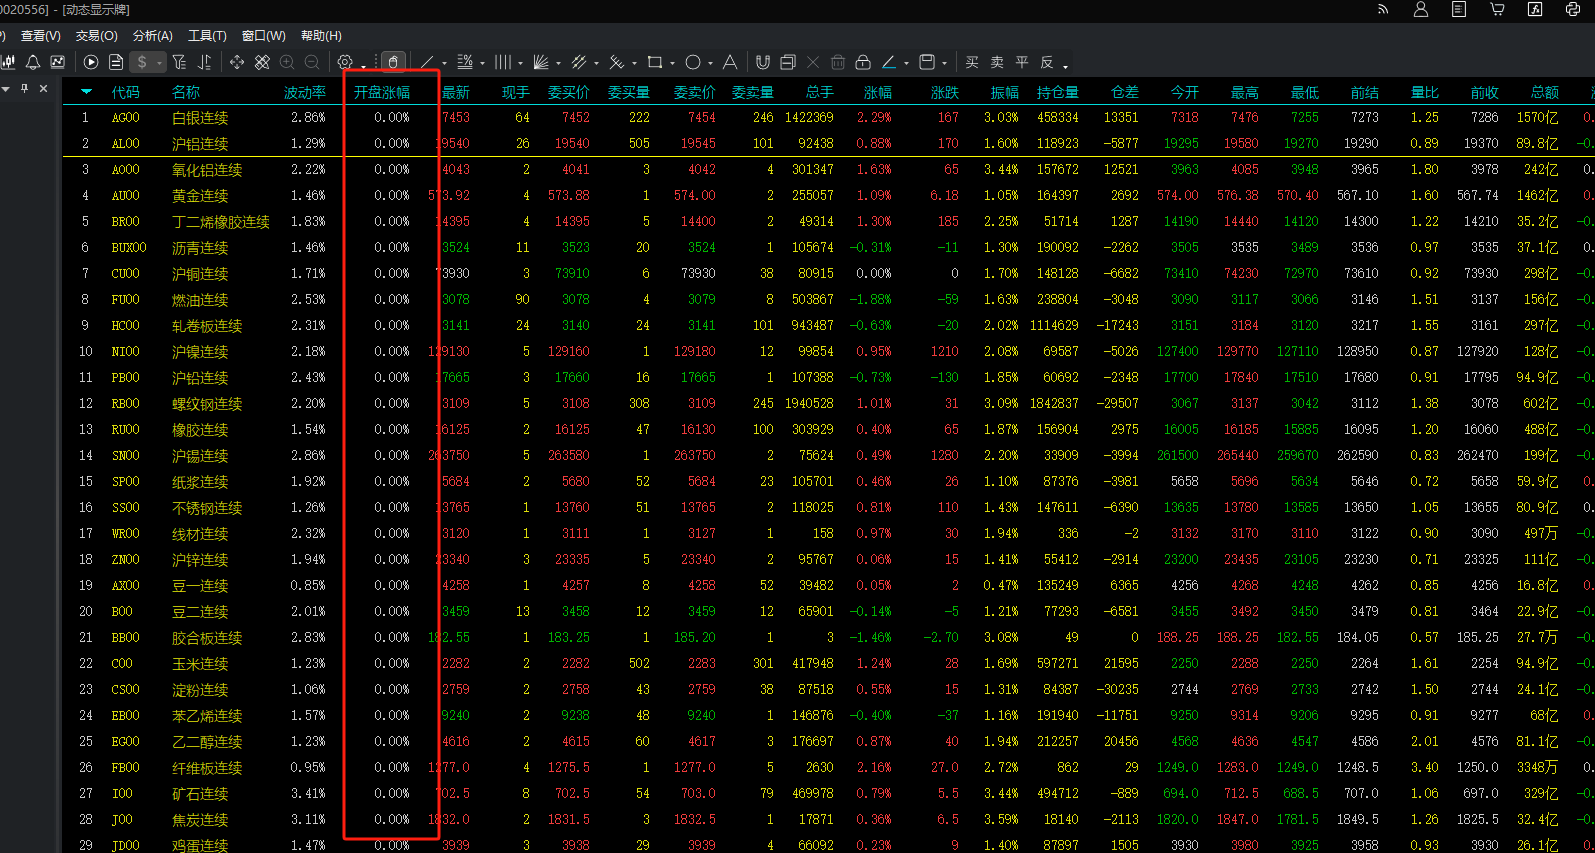The width and height of the screenshot is (1595, 853).
Task: Click the side panel pin icon
Action: click(x=25, y=88)
